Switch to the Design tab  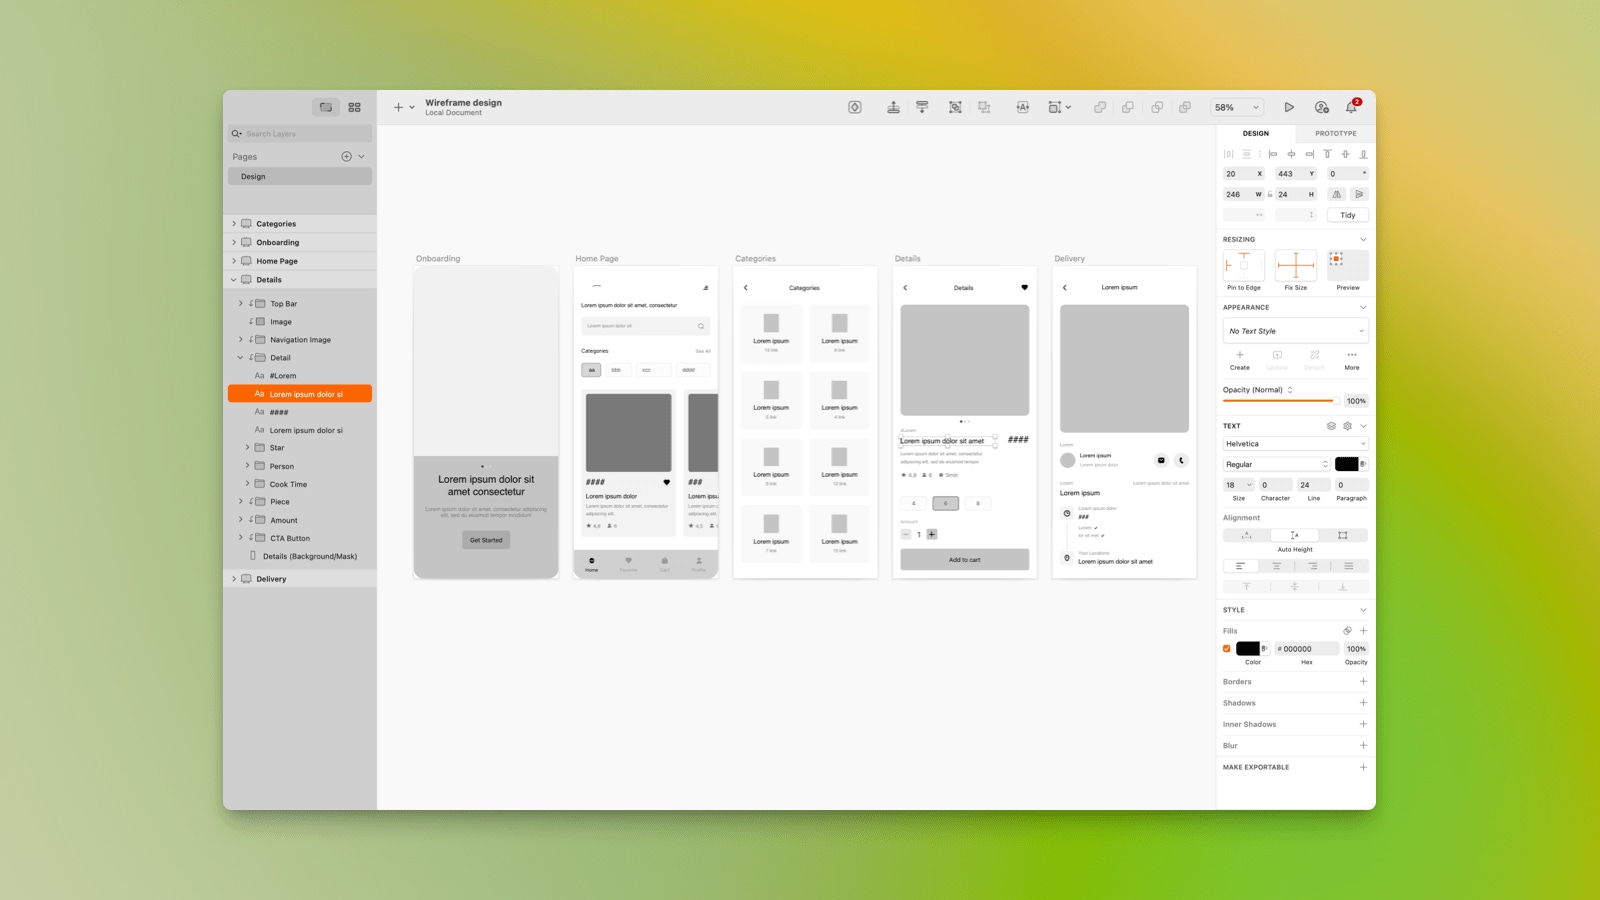point(1255,132)
